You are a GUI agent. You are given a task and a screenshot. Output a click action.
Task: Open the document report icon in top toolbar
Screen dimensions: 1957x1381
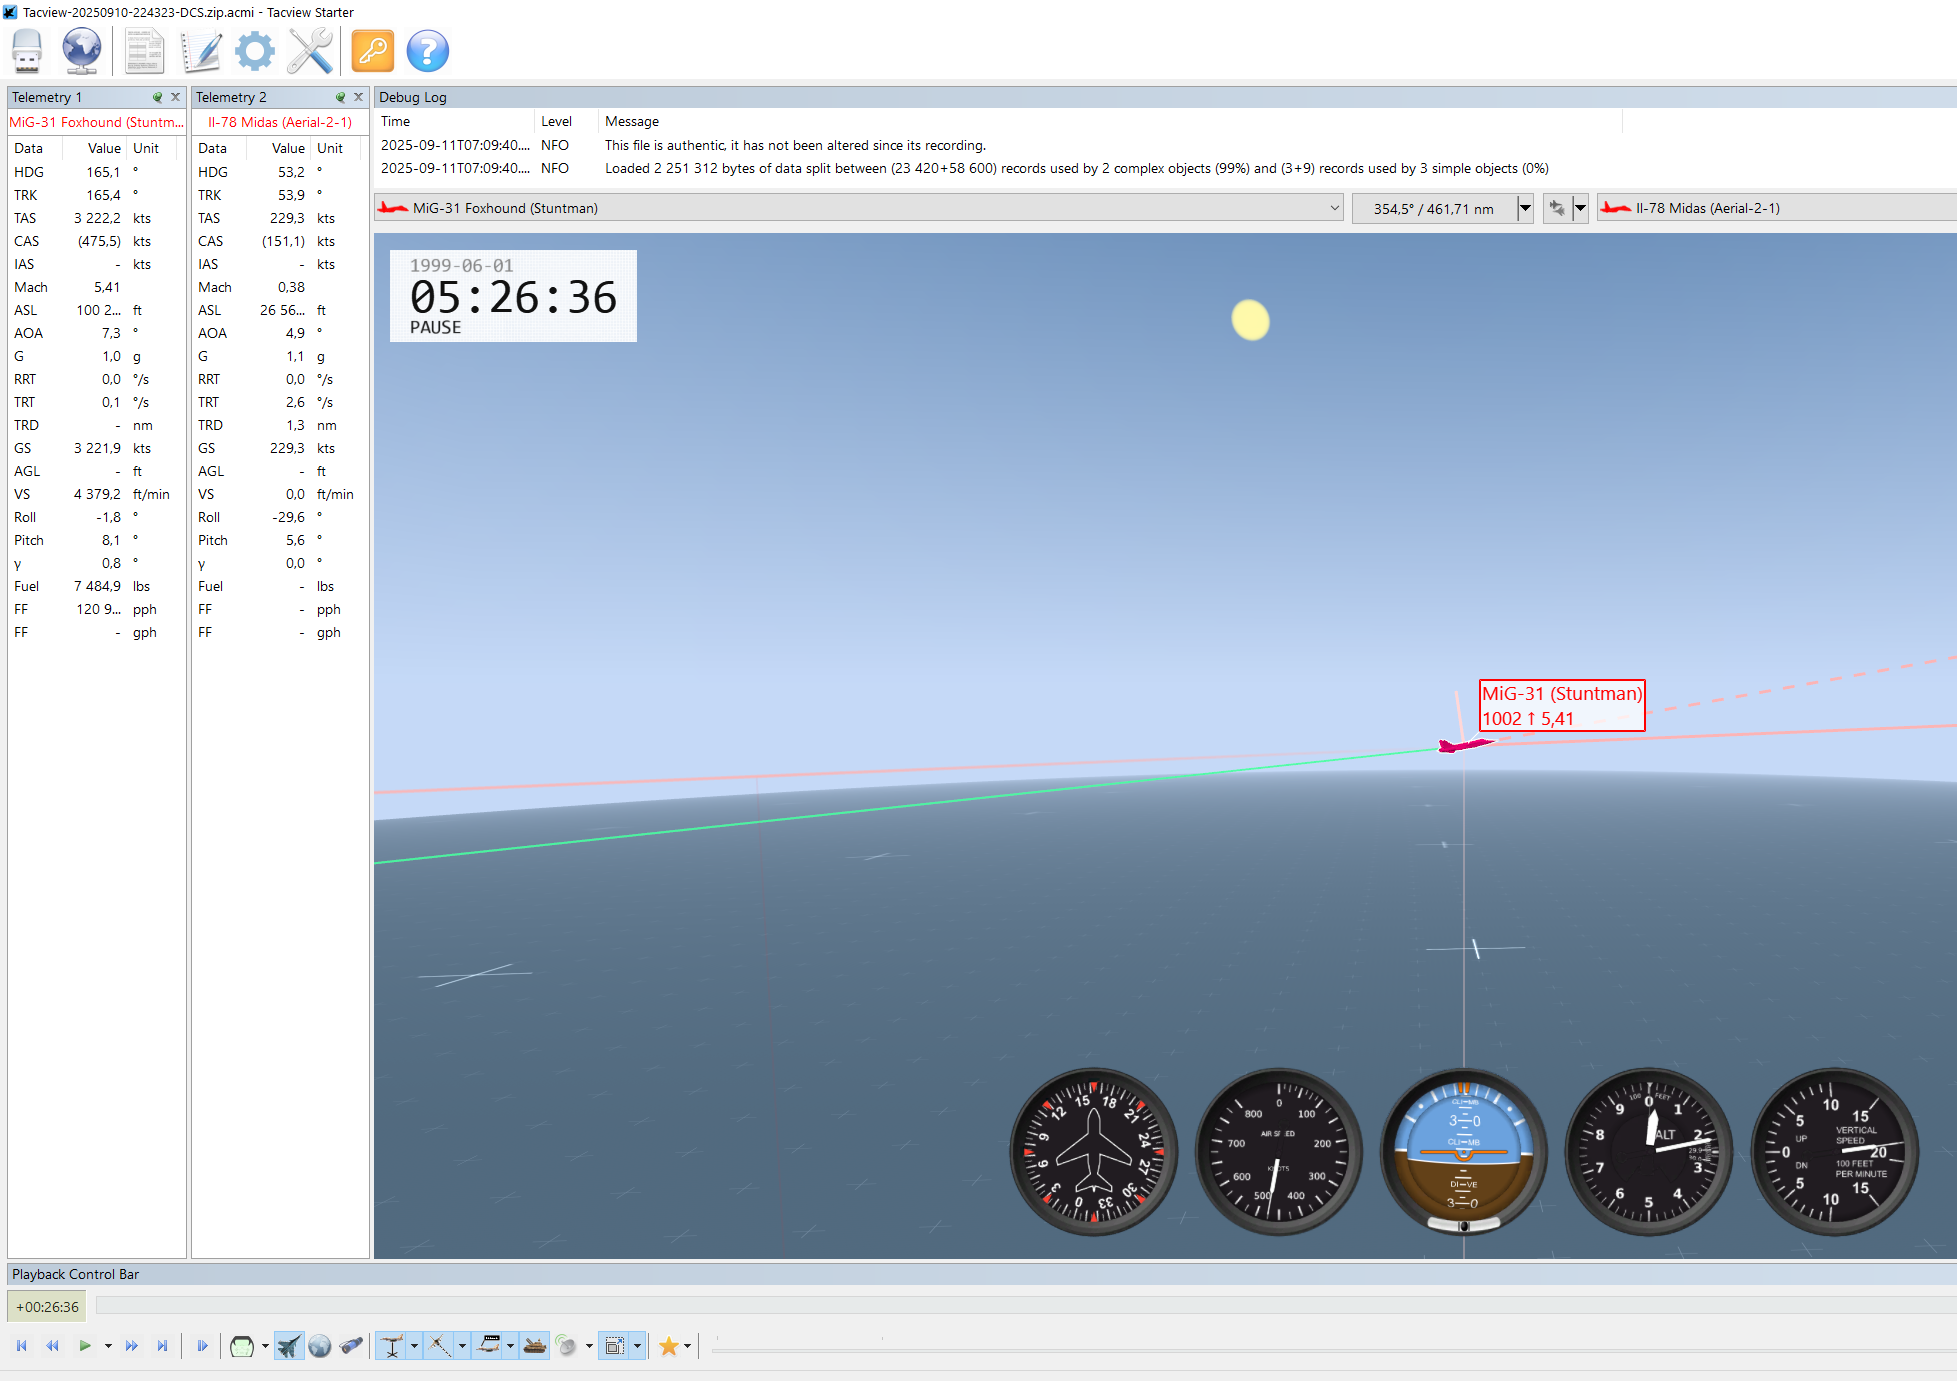pyautogui.click(x=144, y=51)
